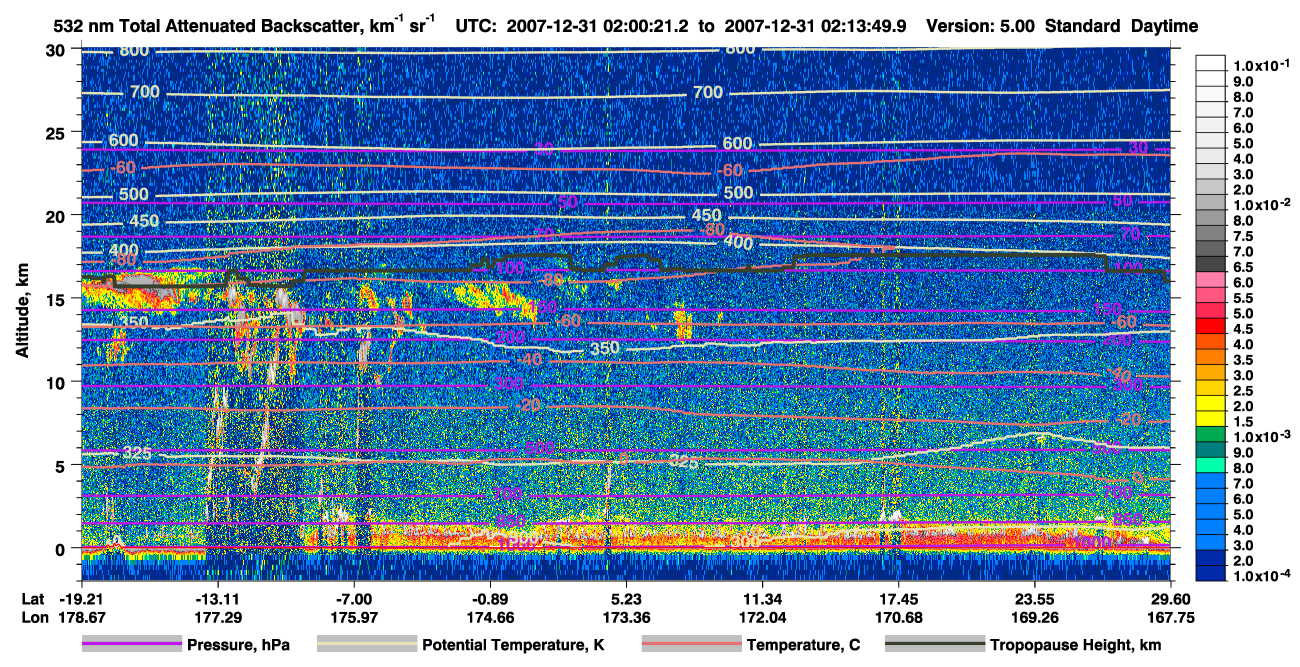Image resolution: width=1300 pixels, height=667 pixels.
Task: Click longitude value 169.26
Action: click(x=1035, y=617)
